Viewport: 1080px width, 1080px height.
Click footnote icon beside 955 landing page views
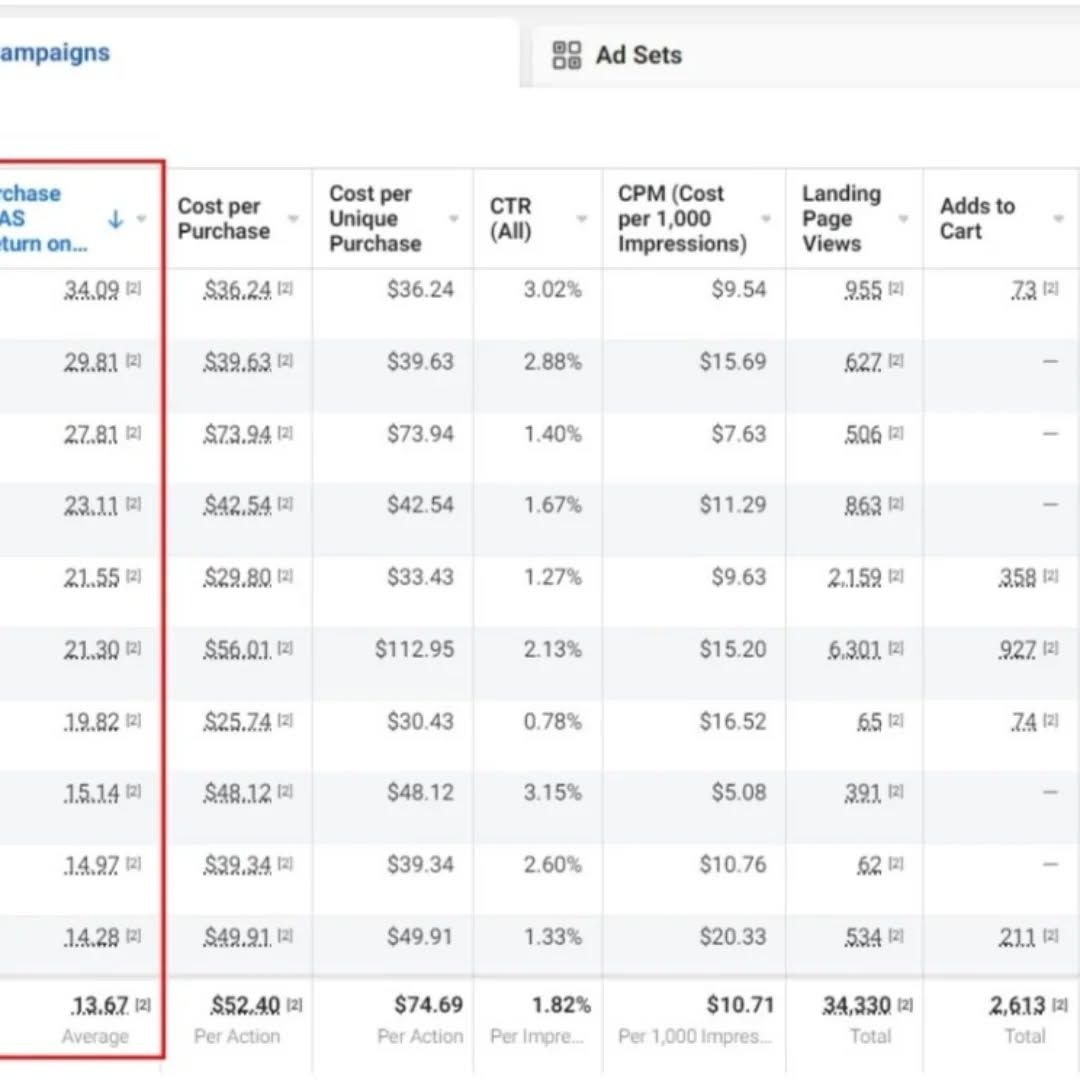coord(895,289)
